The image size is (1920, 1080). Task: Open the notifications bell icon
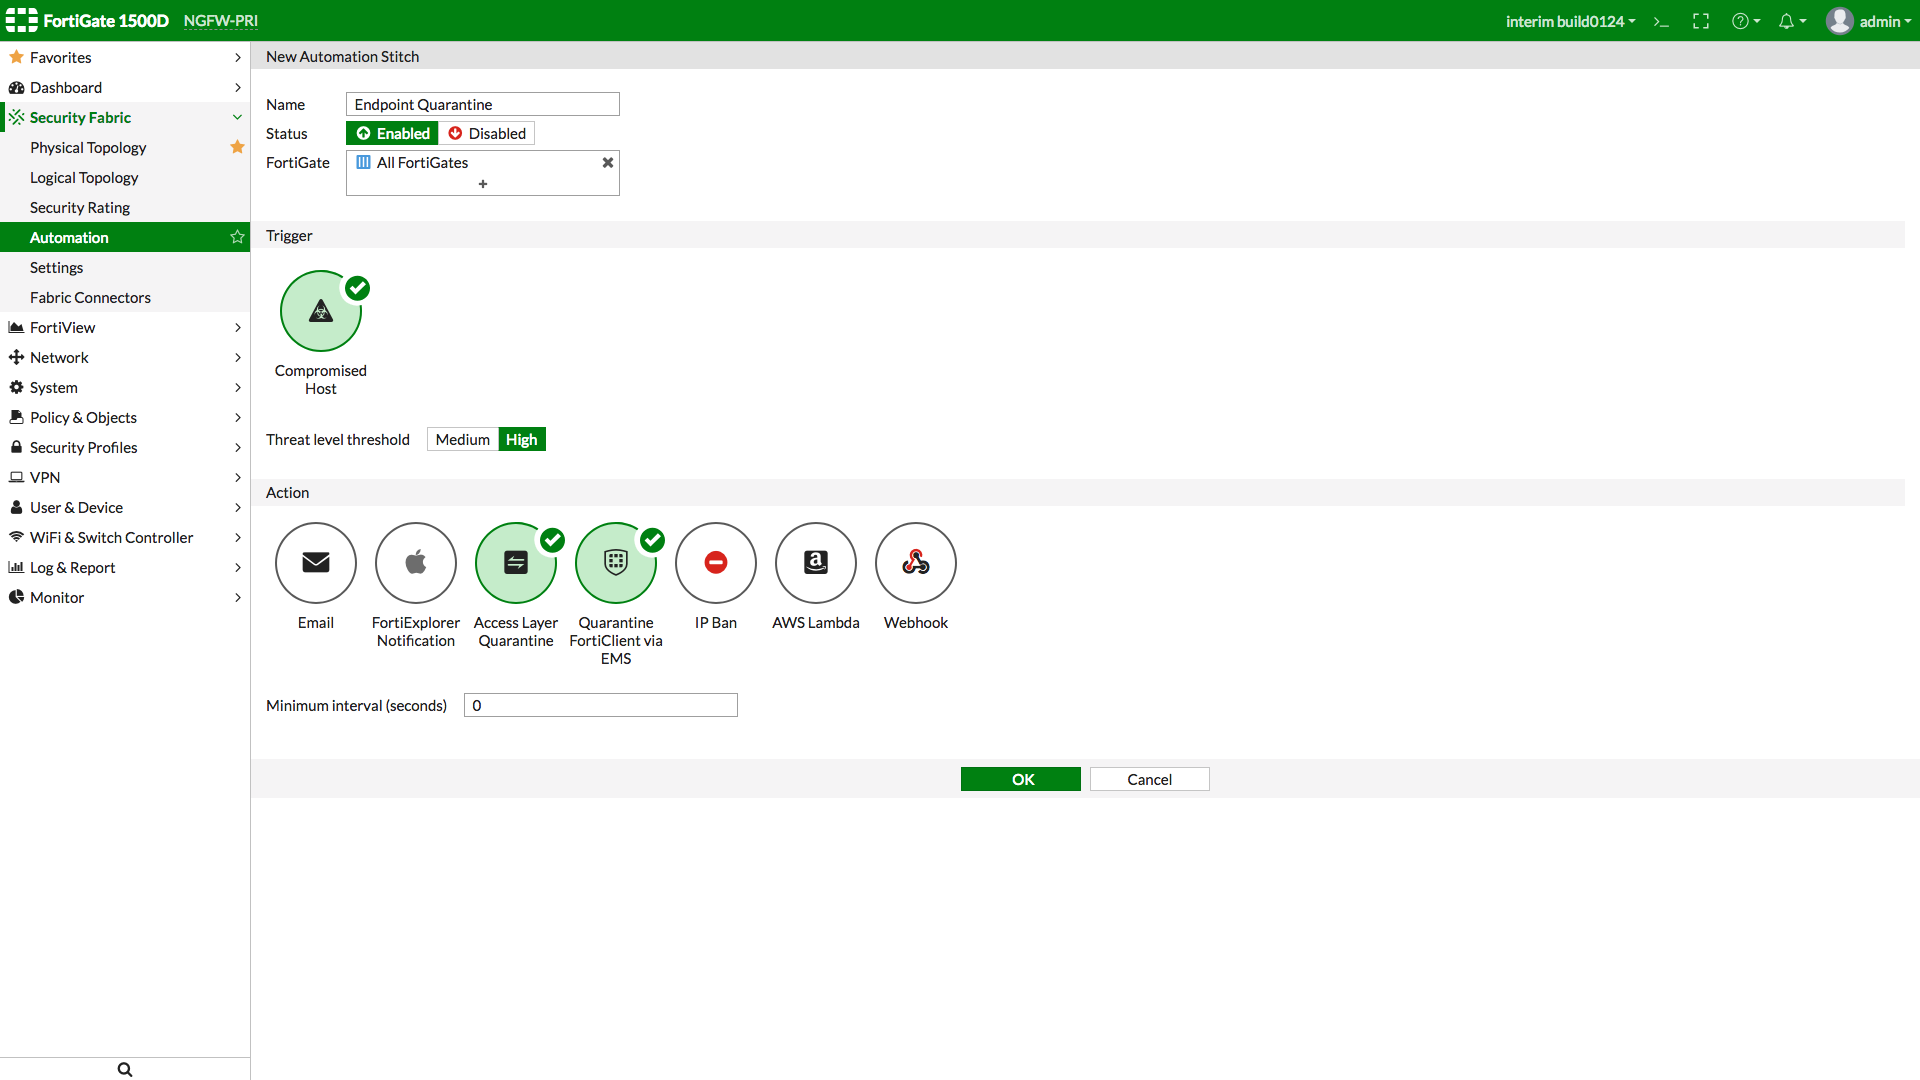tap(1787, 22)
